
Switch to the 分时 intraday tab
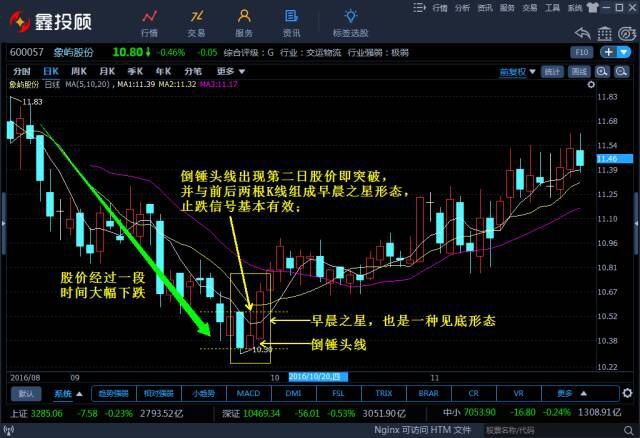[22, 71]
